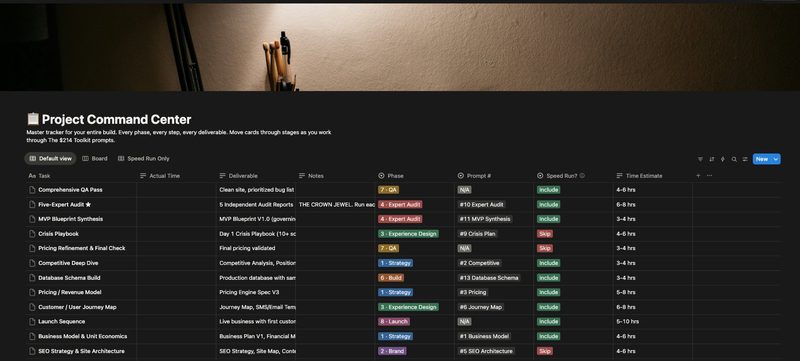Open the Comprehensive QA Pass task page

pyautogui.click(x=70, y=190)
